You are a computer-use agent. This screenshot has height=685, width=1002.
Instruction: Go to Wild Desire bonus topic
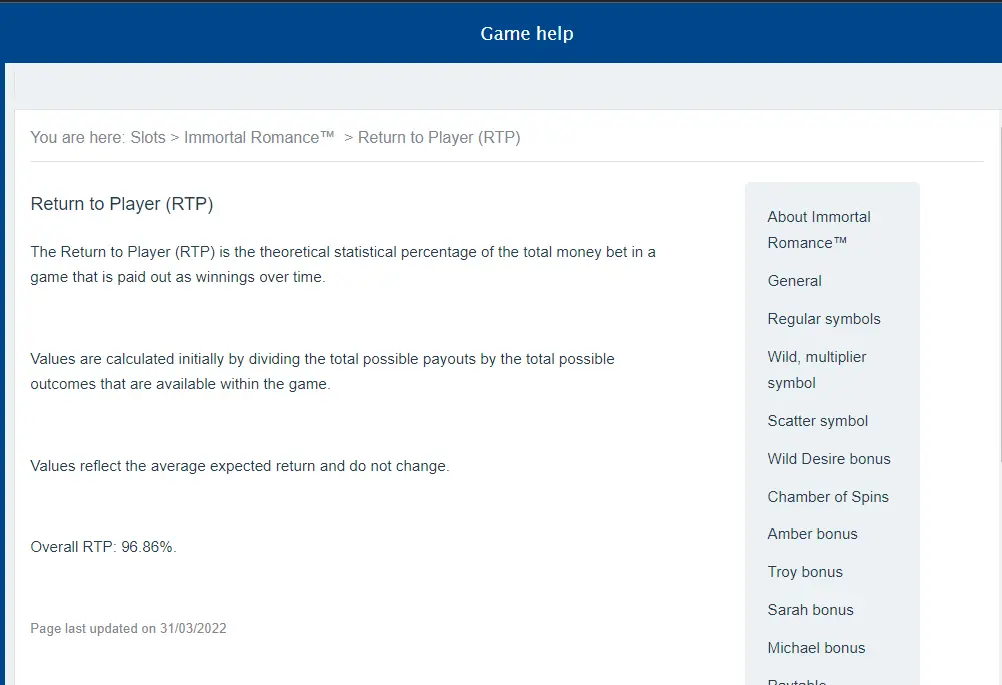[x=829, y=459]
